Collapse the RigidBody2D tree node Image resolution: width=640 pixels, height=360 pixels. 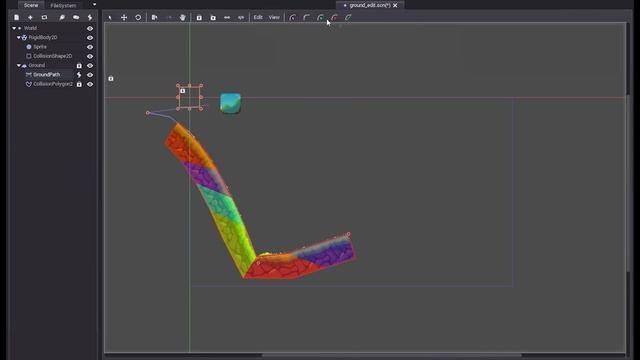[18, 38]
